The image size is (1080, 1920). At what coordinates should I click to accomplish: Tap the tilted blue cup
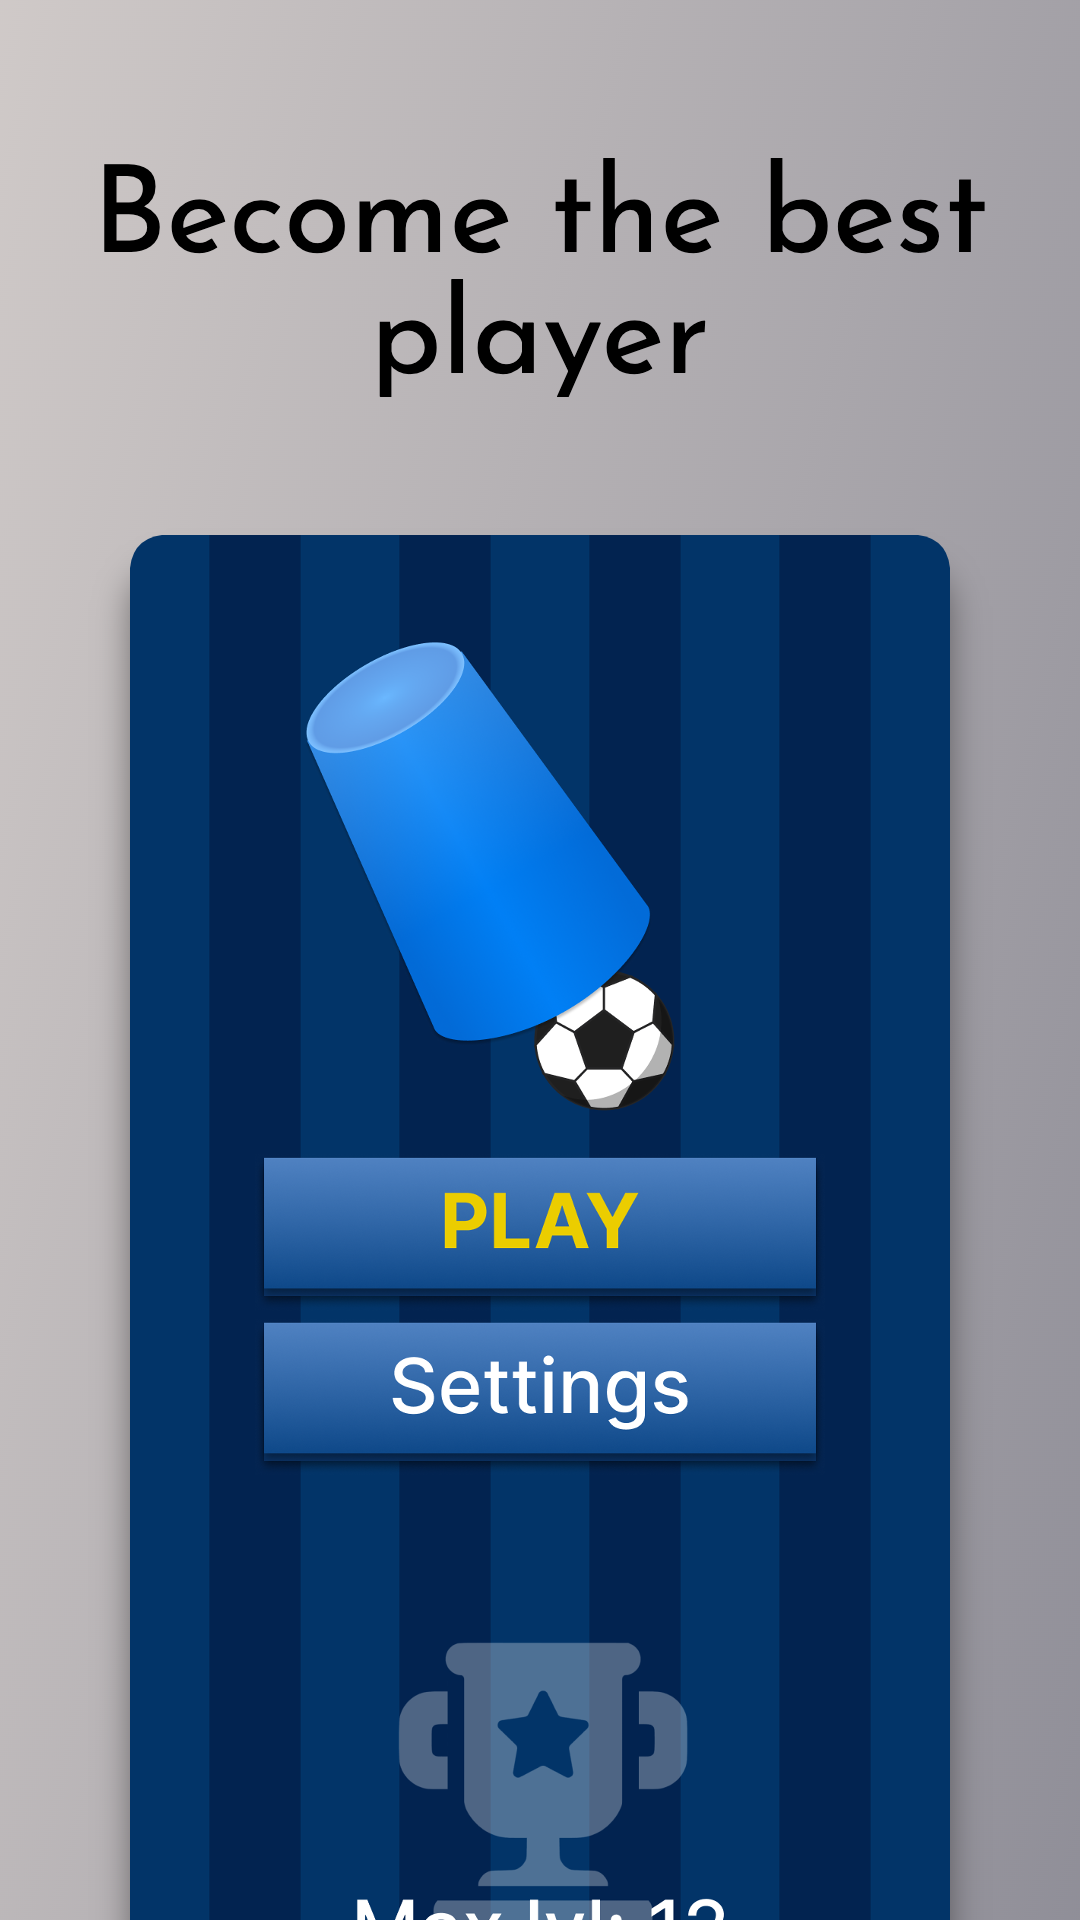tap(478, 842)
